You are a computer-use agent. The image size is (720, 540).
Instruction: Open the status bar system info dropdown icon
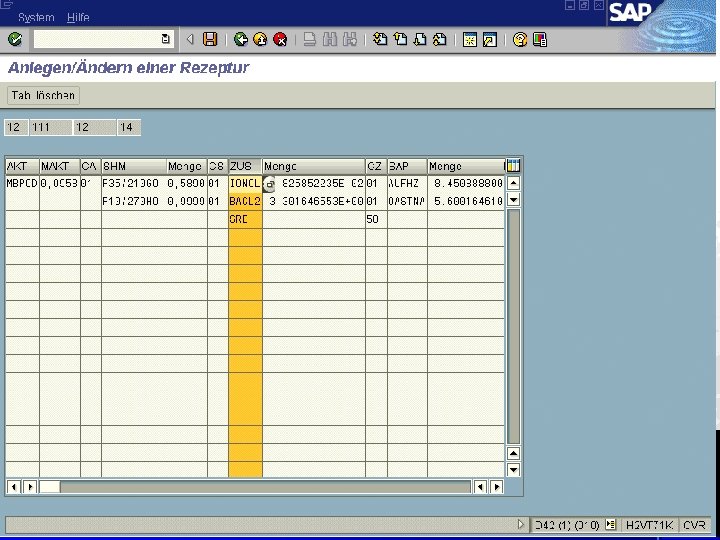click(610, 524)
